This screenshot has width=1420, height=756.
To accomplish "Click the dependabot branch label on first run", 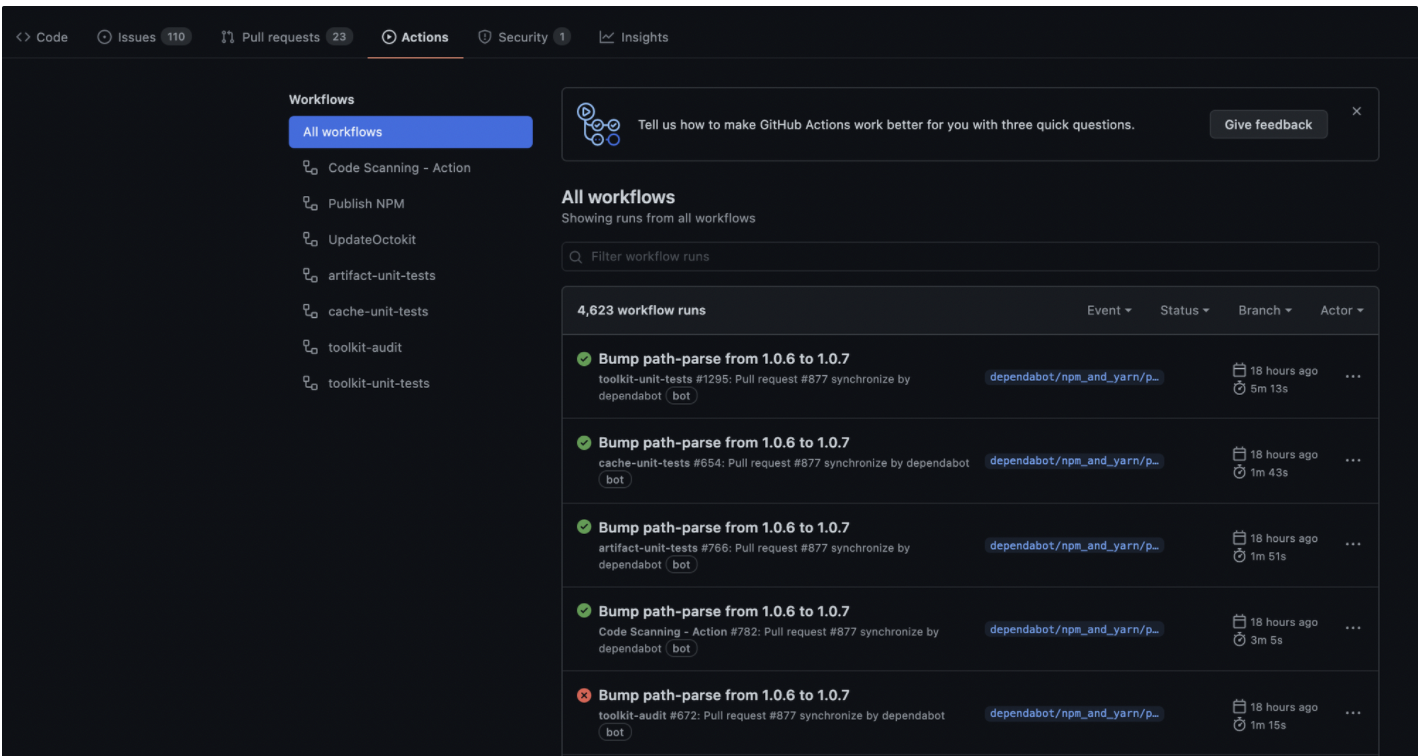I will pos(1075,377).
